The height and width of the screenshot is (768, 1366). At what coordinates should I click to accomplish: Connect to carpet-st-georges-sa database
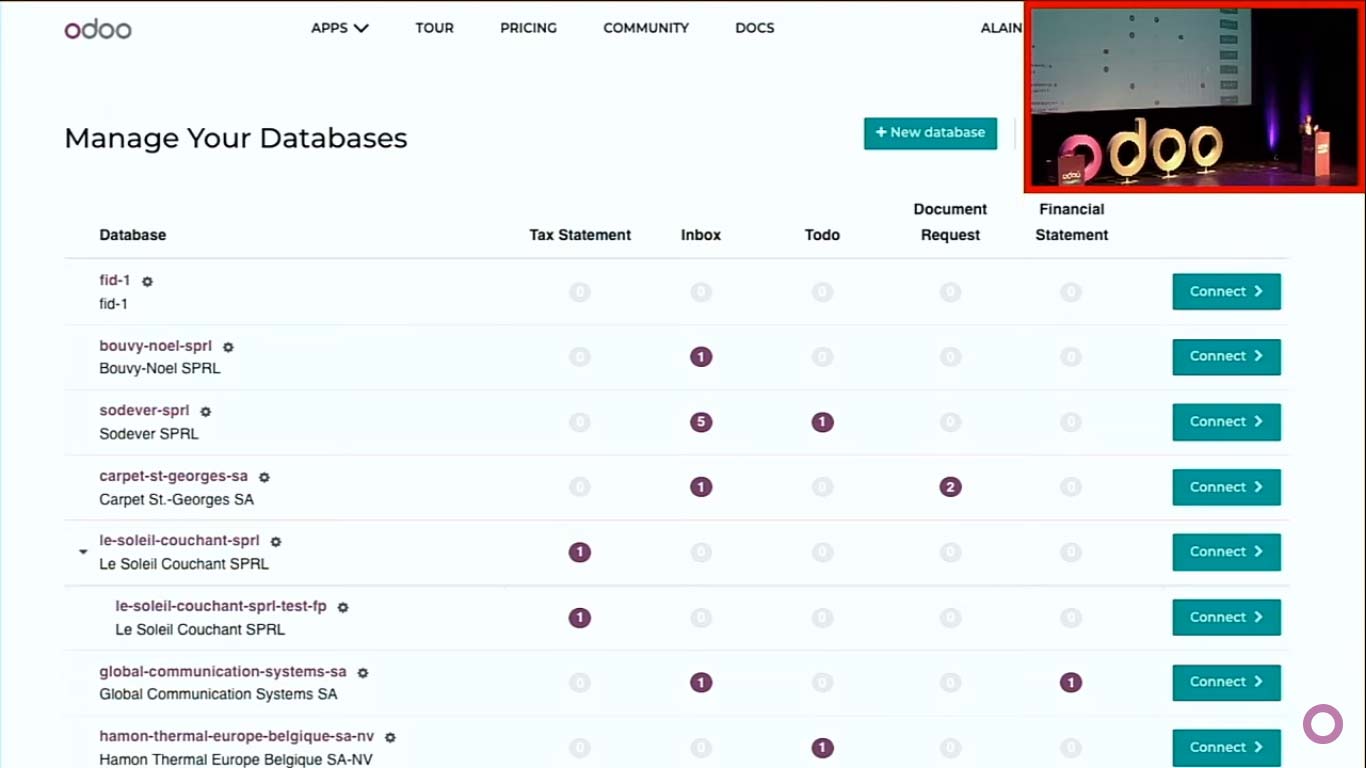click(1227, 487)
